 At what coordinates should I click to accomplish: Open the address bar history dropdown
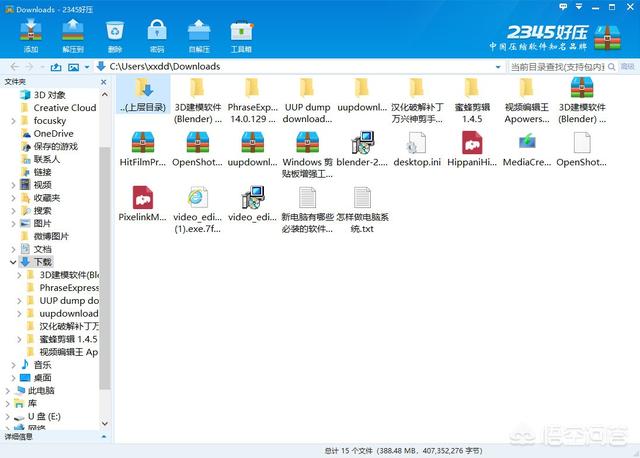pos(498,67)
